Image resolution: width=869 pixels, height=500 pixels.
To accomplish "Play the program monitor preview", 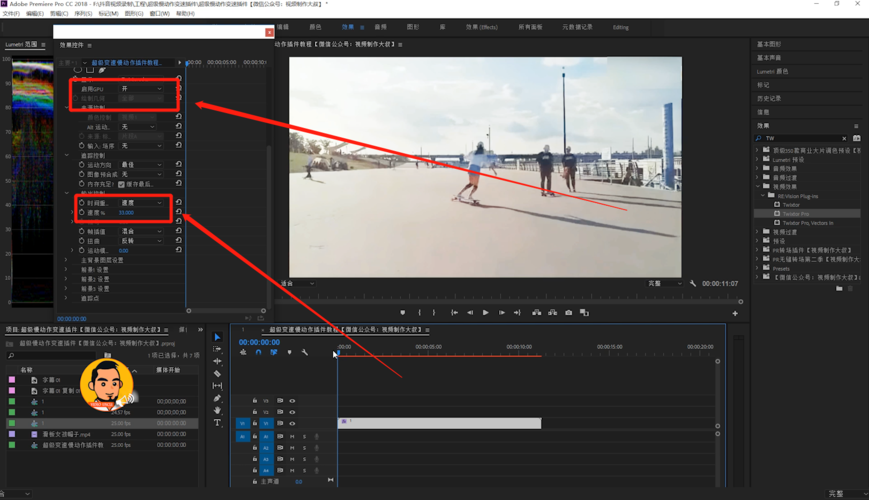I will pos(485,313).
